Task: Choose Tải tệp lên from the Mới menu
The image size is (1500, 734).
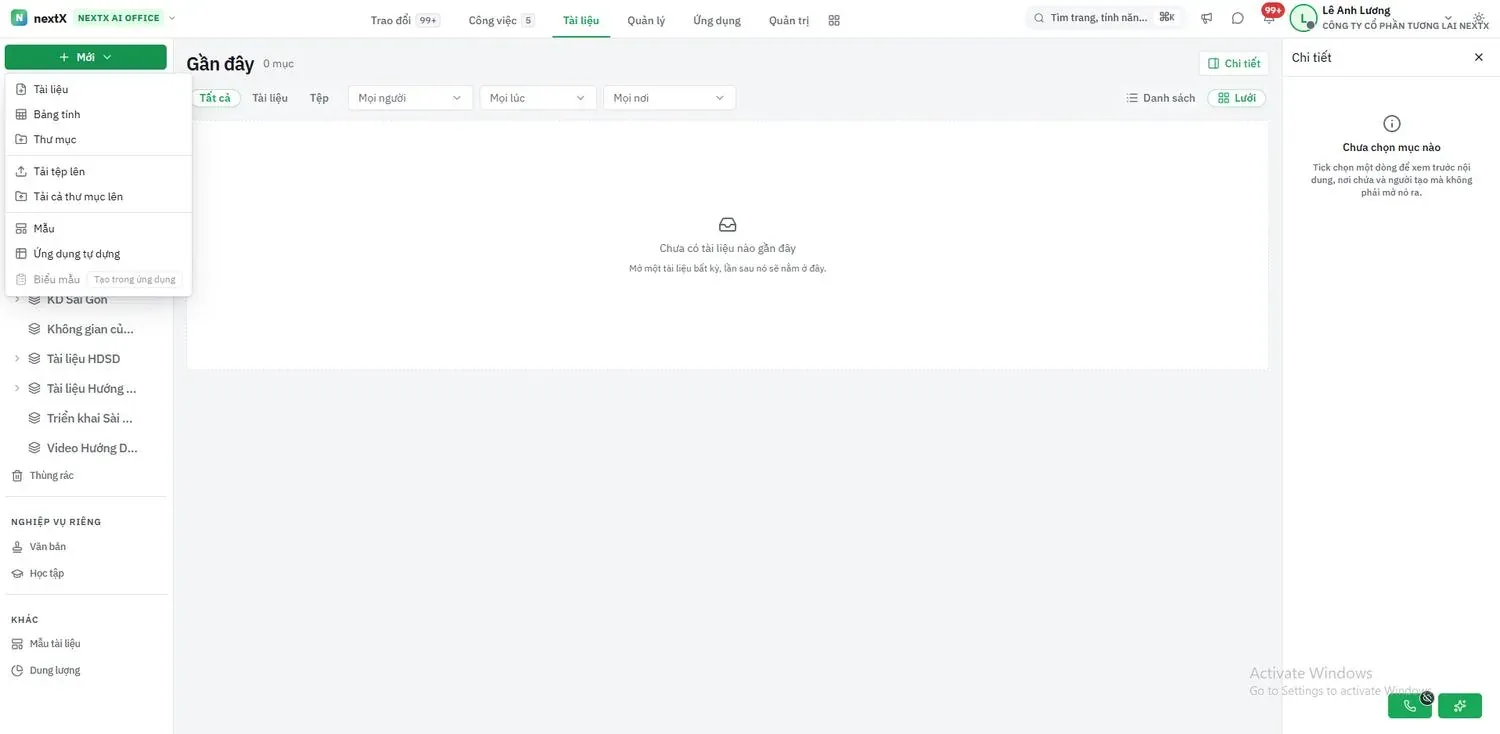Action: pyautogui.click(x=98, y=172)
